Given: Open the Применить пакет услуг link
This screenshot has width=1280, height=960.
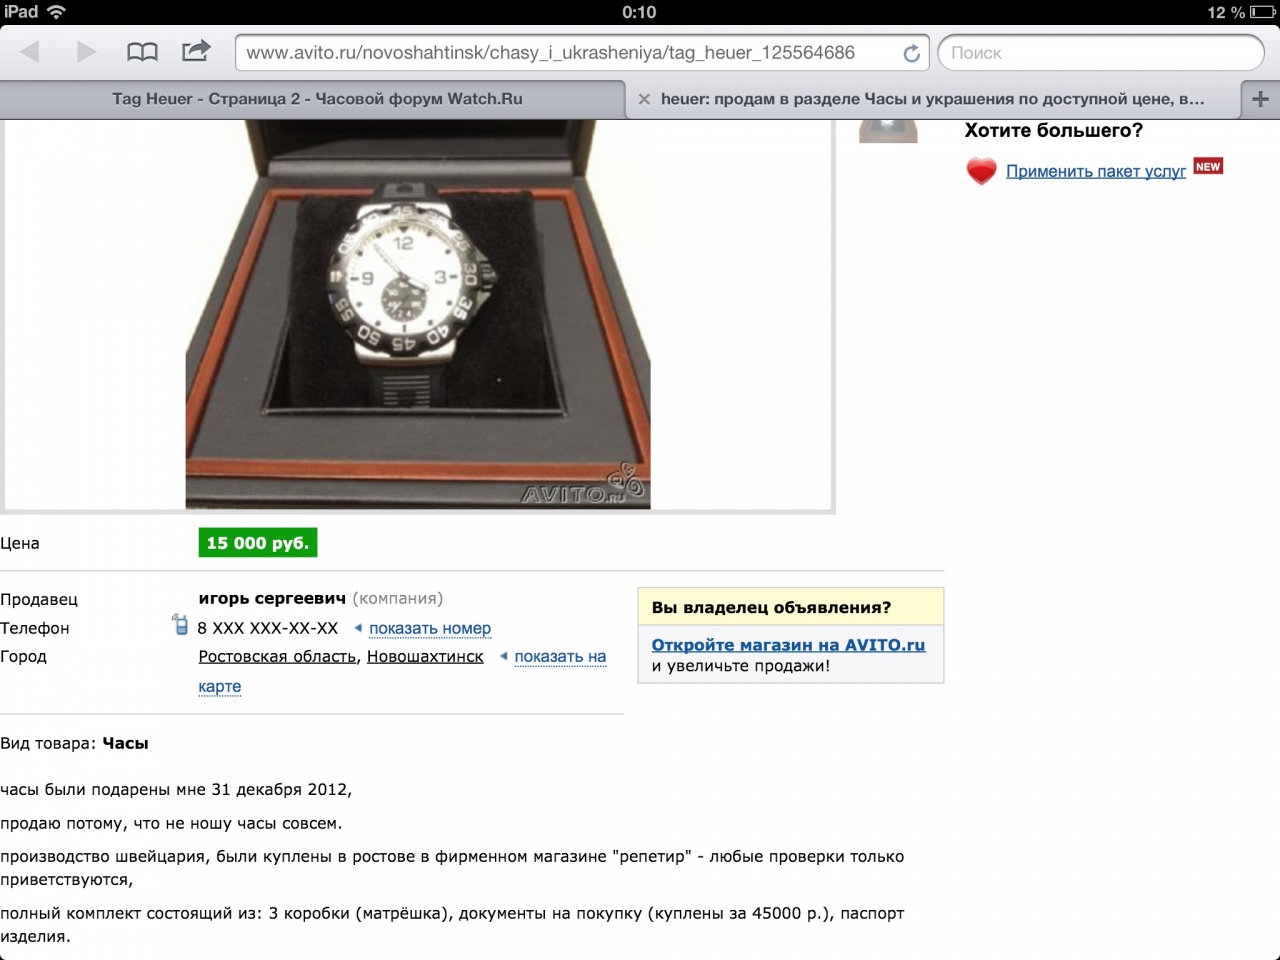Looking at the screenshot, I should tap(1096, 171).
